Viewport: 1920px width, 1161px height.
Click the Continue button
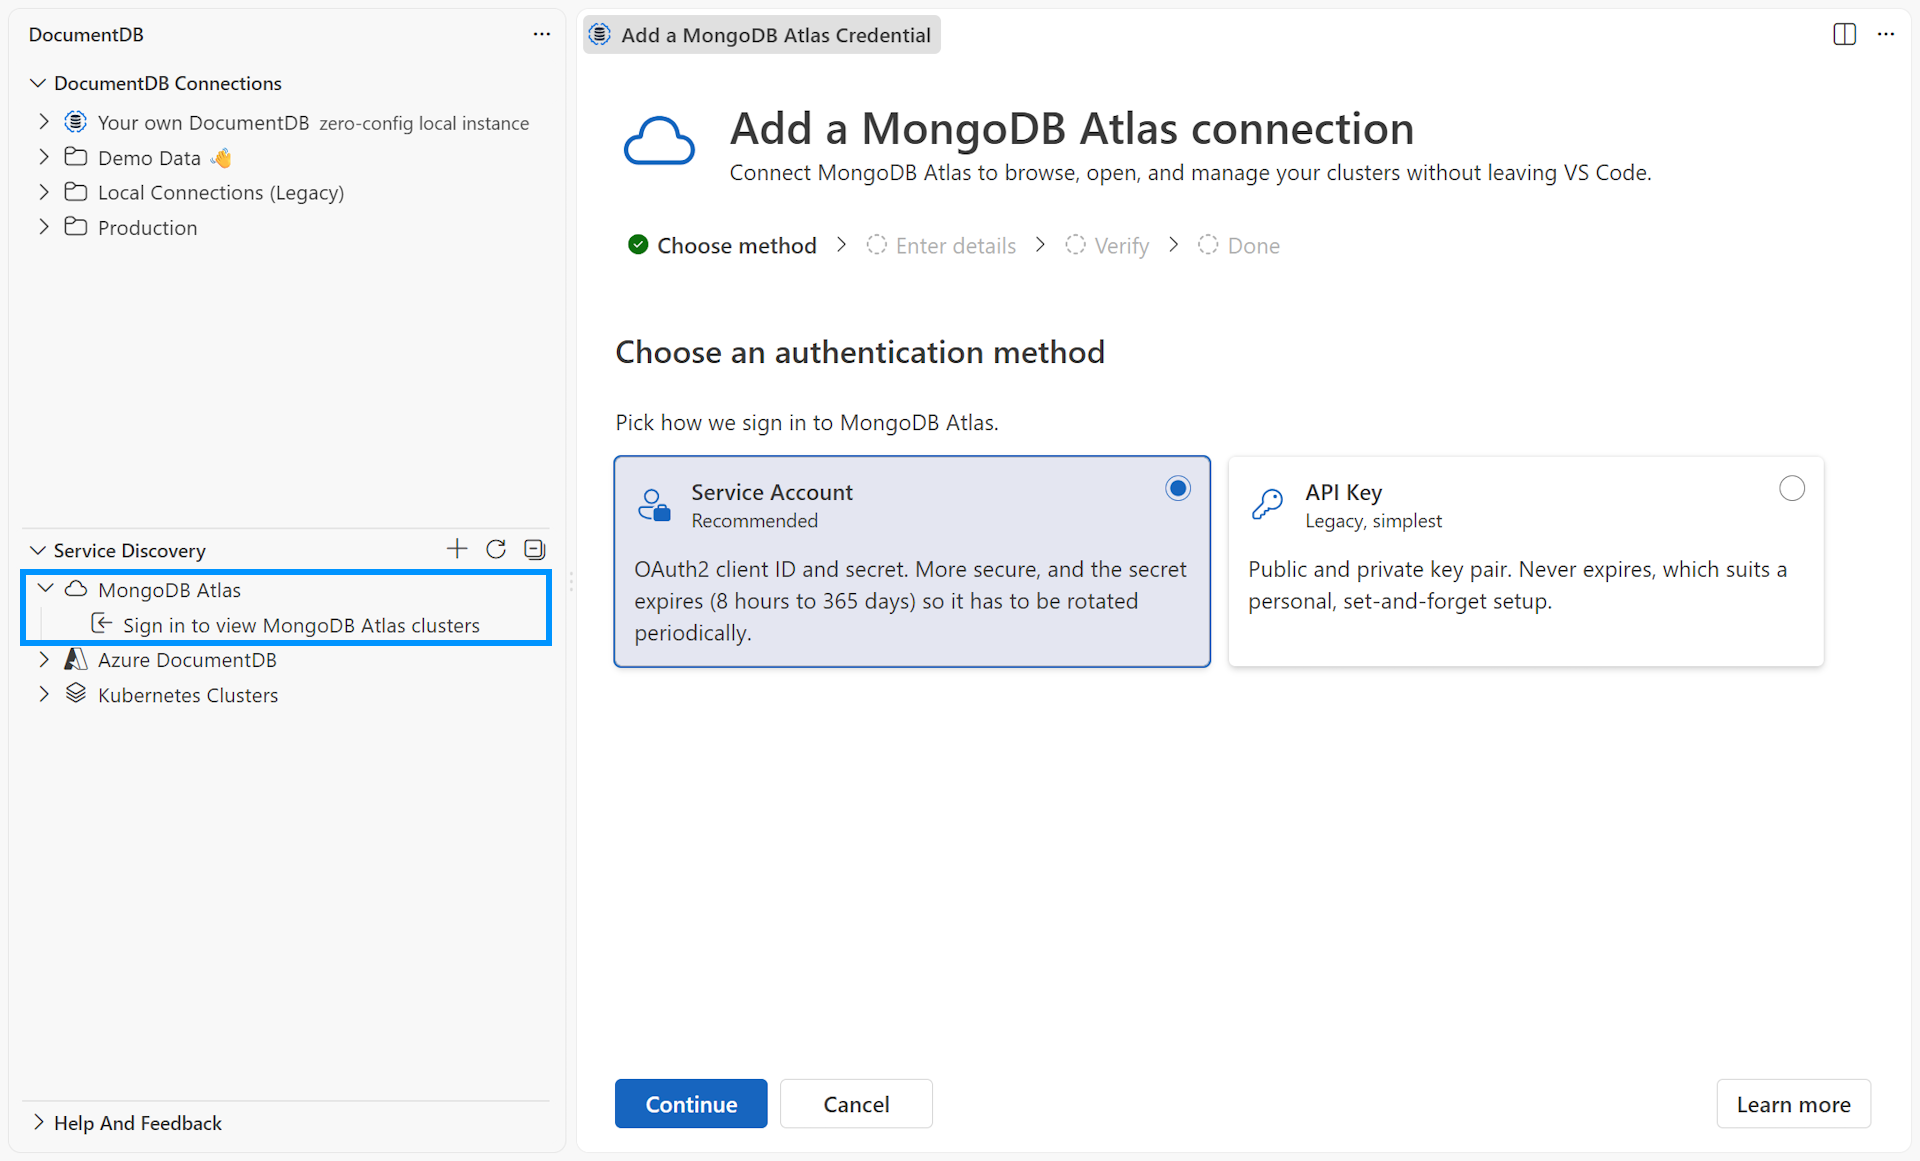coord(691,1104)
